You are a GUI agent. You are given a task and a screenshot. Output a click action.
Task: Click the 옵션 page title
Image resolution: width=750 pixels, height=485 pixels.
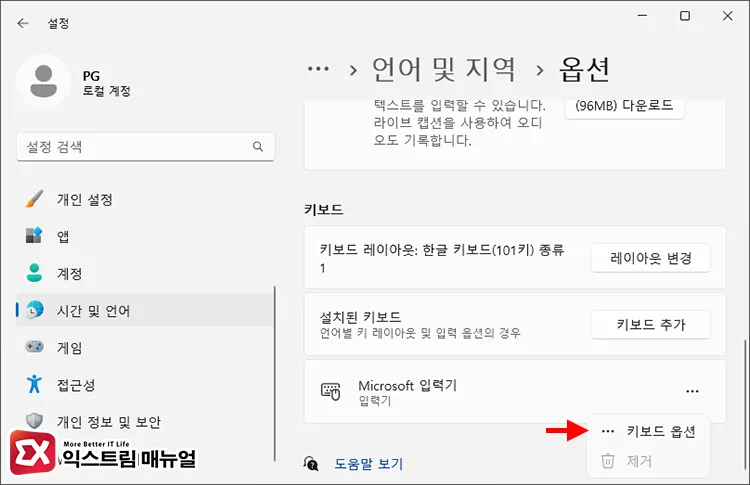click(x=584, y=69)
